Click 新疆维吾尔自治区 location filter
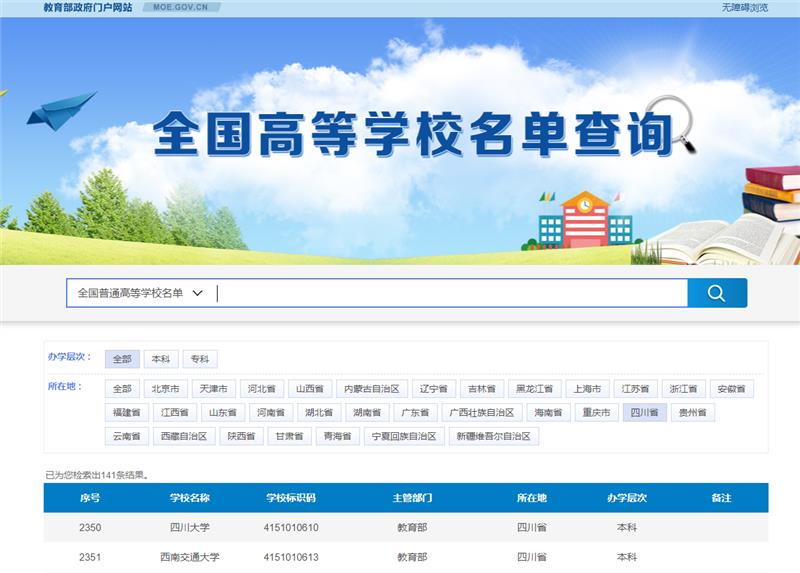The width and height of the screenshot is (800, 573). tap(493, 436)
